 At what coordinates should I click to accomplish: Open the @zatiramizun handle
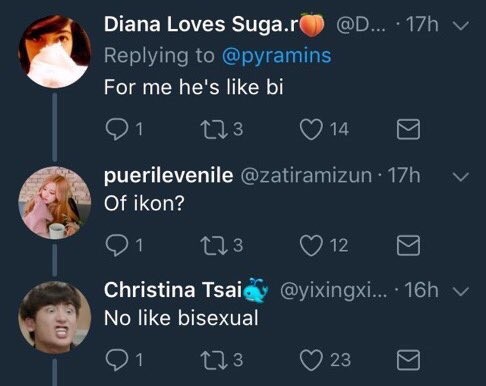[x=306, y=175]
